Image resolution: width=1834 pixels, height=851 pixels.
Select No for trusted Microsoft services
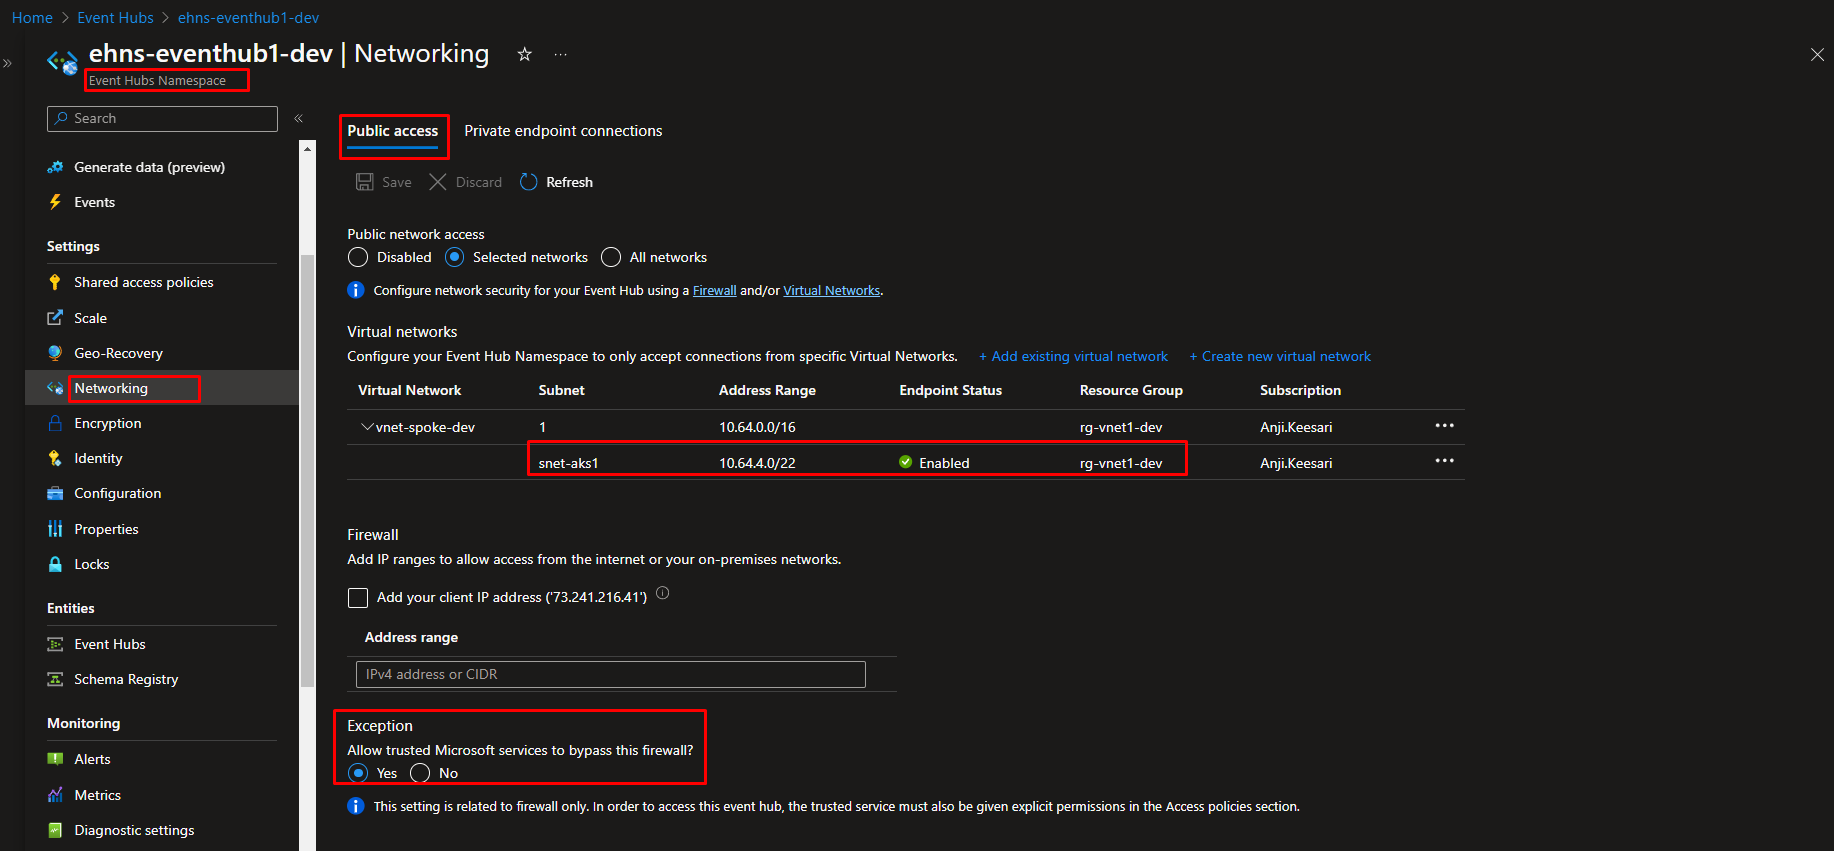point(420,773)
